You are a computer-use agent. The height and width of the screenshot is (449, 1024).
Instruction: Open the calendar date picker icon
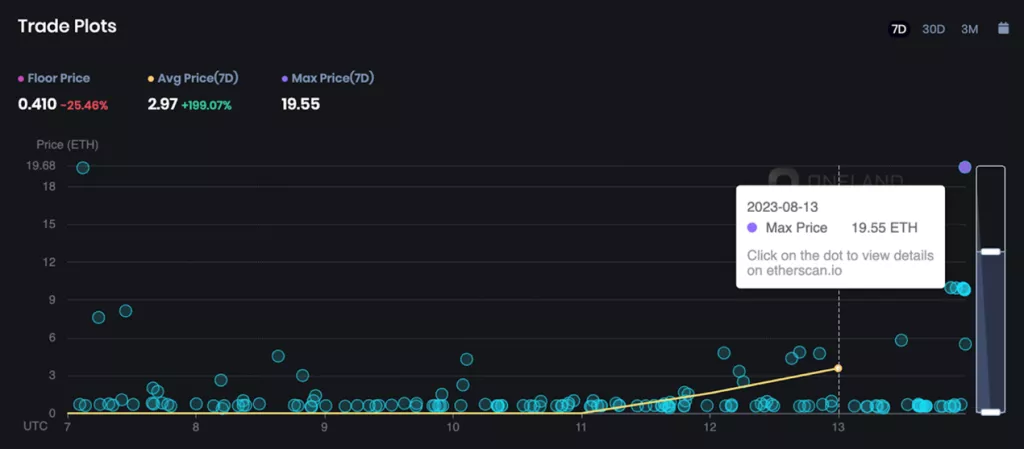click(1003, 29)
